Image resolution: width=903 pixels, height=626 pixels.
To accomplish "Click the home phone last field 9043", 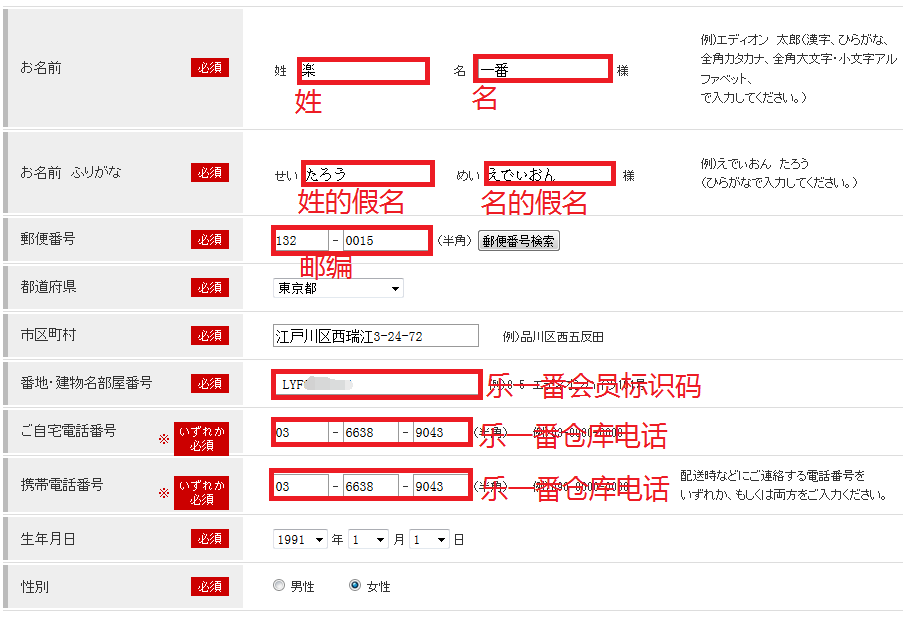I will (x=441, y=433).
